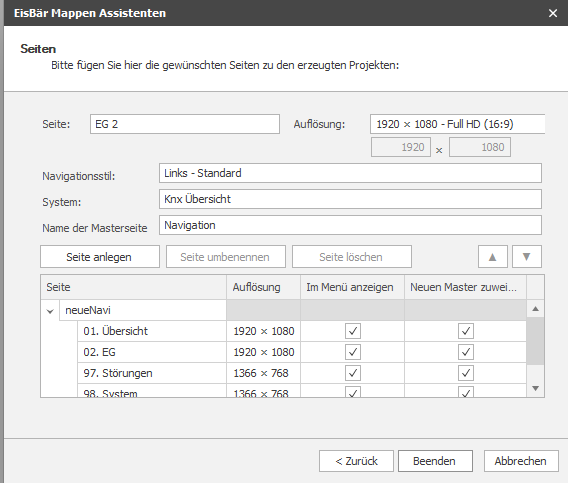Go back with the < Zurück button

click(356, 461)
